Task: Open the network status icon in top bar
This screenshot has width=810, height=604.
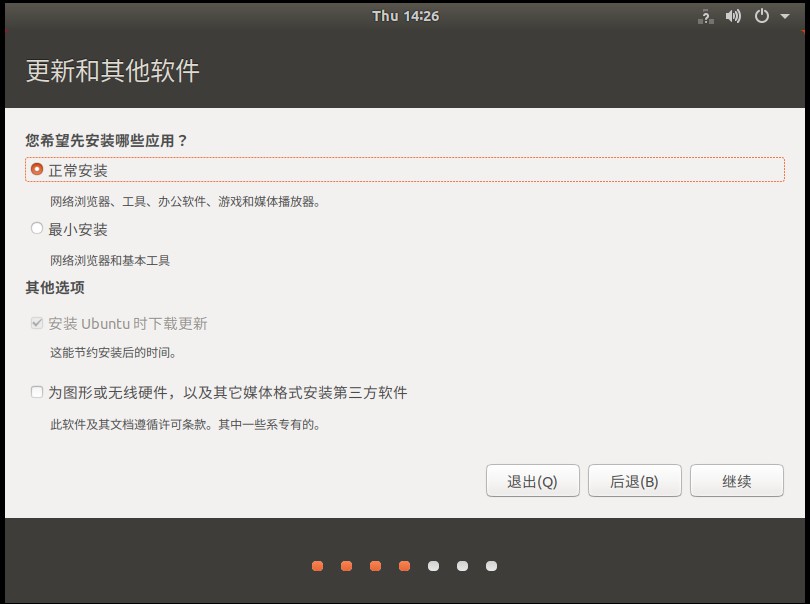Action: coord(706,17)
